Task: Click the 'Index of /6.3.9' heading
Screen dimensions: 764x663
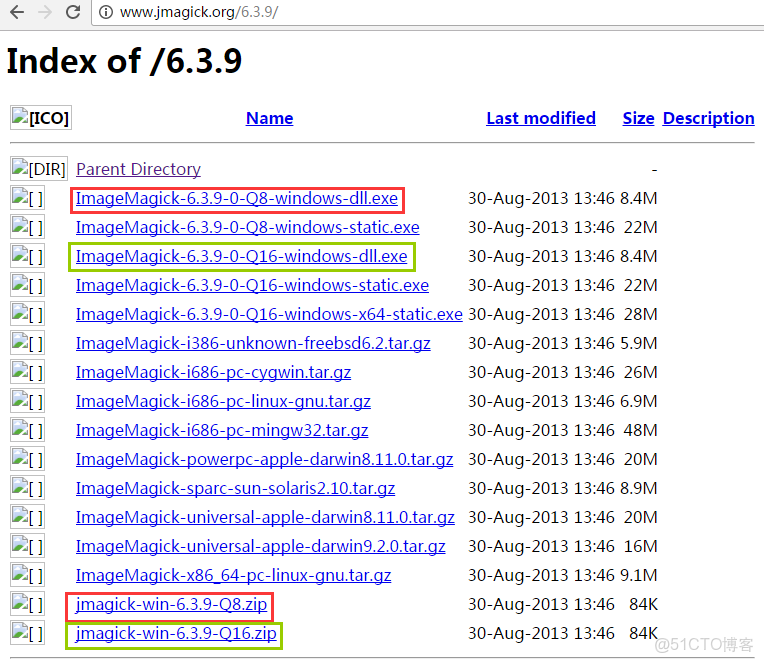Action: (x=124, y=61)
